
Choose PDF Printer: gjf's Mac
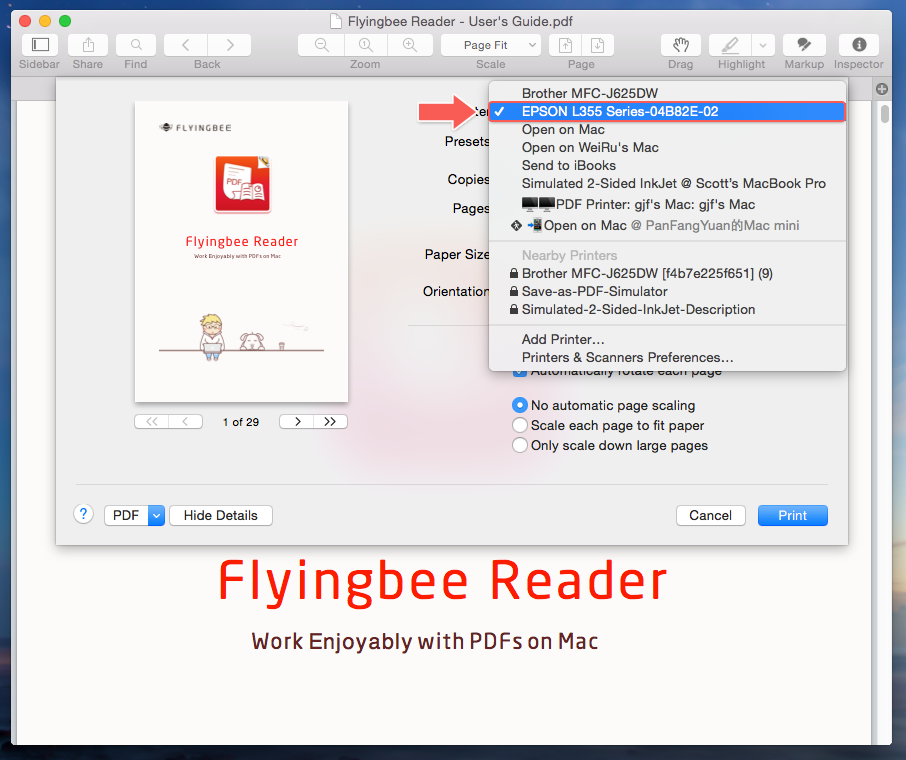[x=667, y=204]
